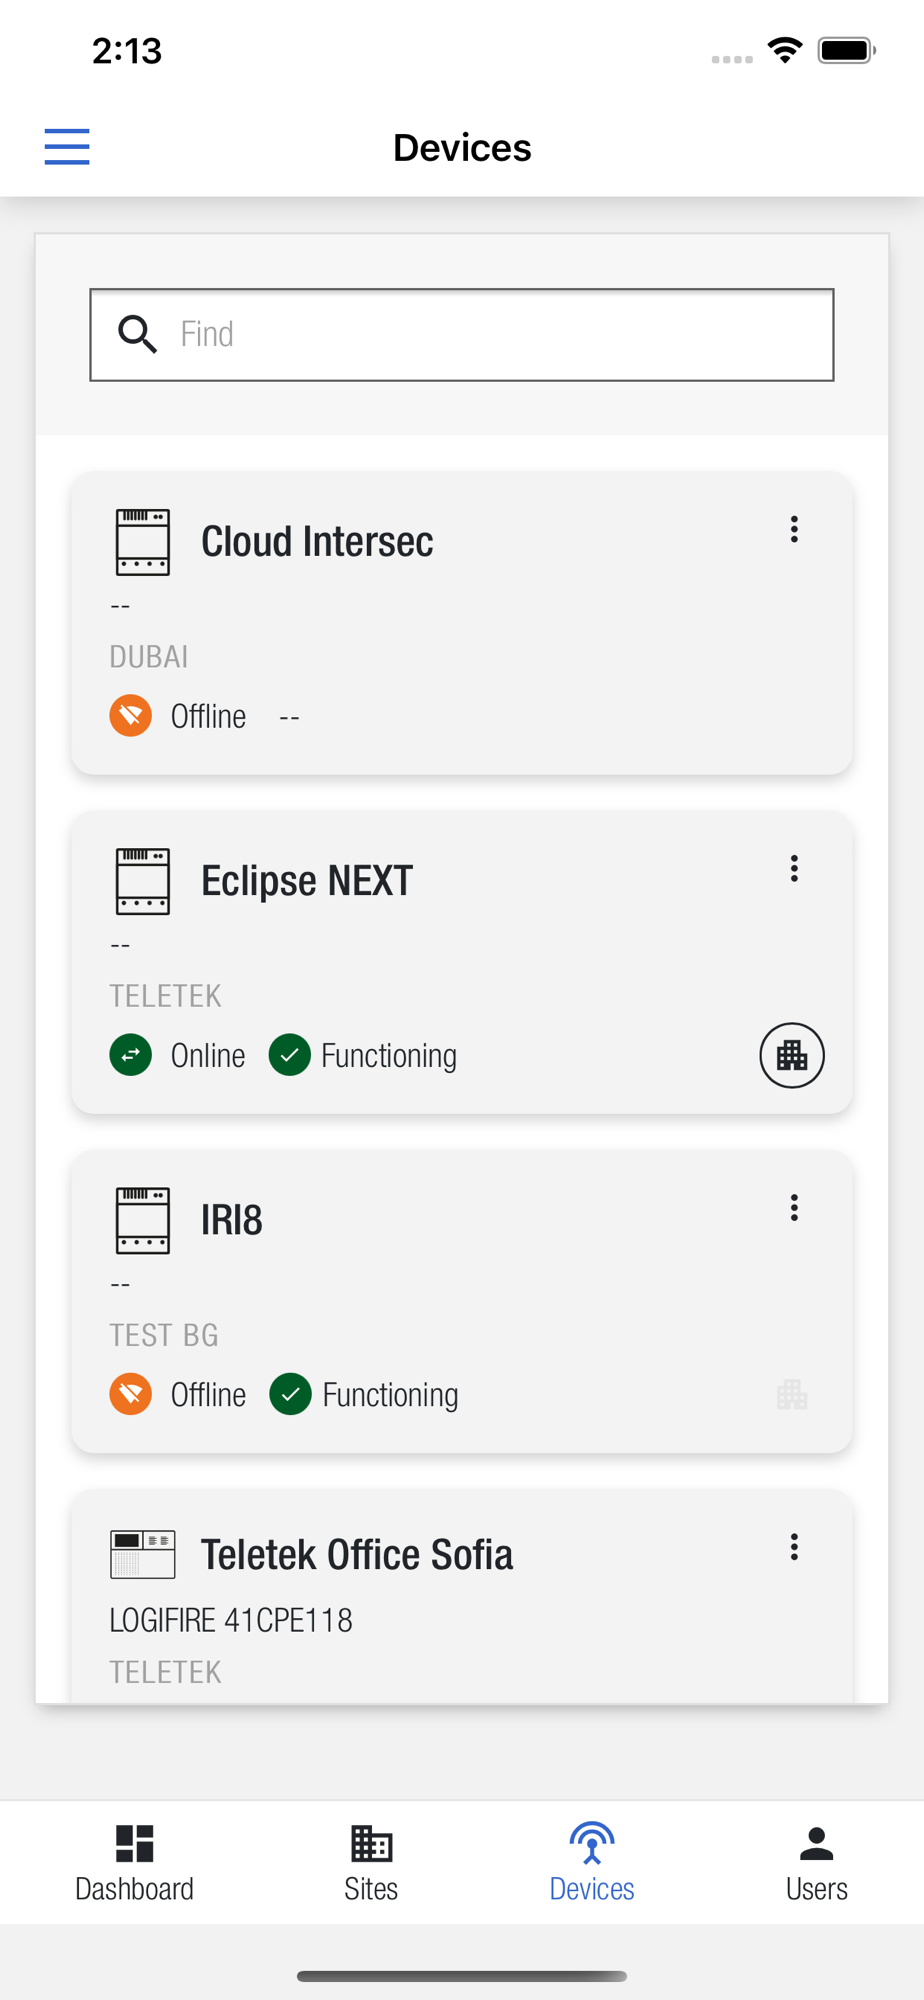Open the hamburger navigation menu
The height and width of the screenshot is (2000, 924).
coord(67,147)
